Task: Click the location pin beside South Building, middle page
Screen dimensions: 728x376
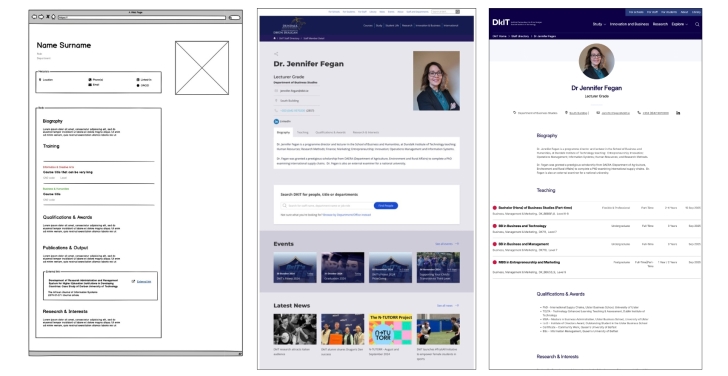Action: (276, 101)
